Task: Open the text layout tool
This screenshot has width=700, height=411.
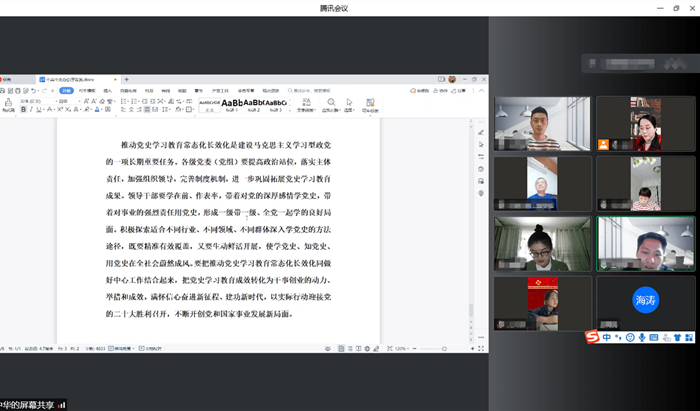Action: coord(306,105)
